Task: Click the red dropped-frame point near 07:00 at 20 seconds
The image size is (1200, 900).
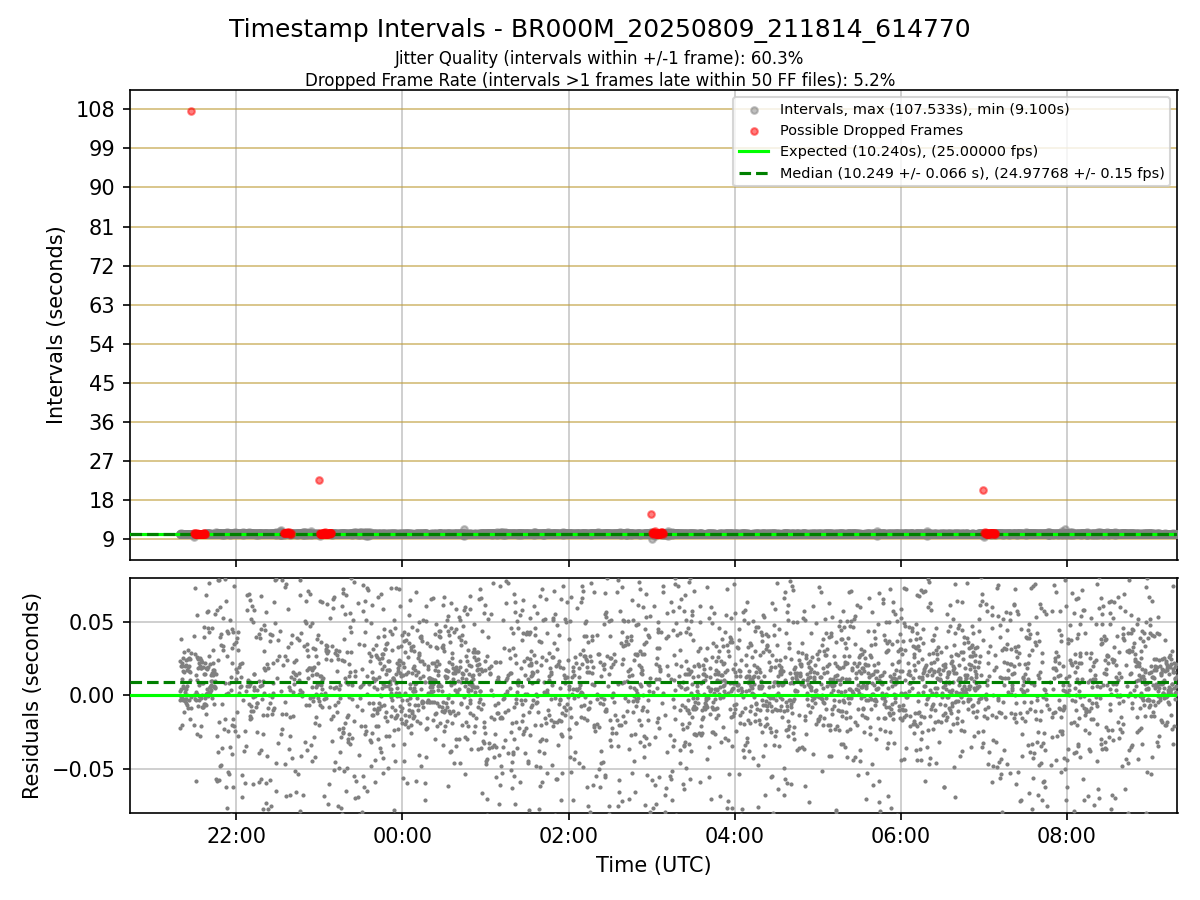Action: [983, 490]
